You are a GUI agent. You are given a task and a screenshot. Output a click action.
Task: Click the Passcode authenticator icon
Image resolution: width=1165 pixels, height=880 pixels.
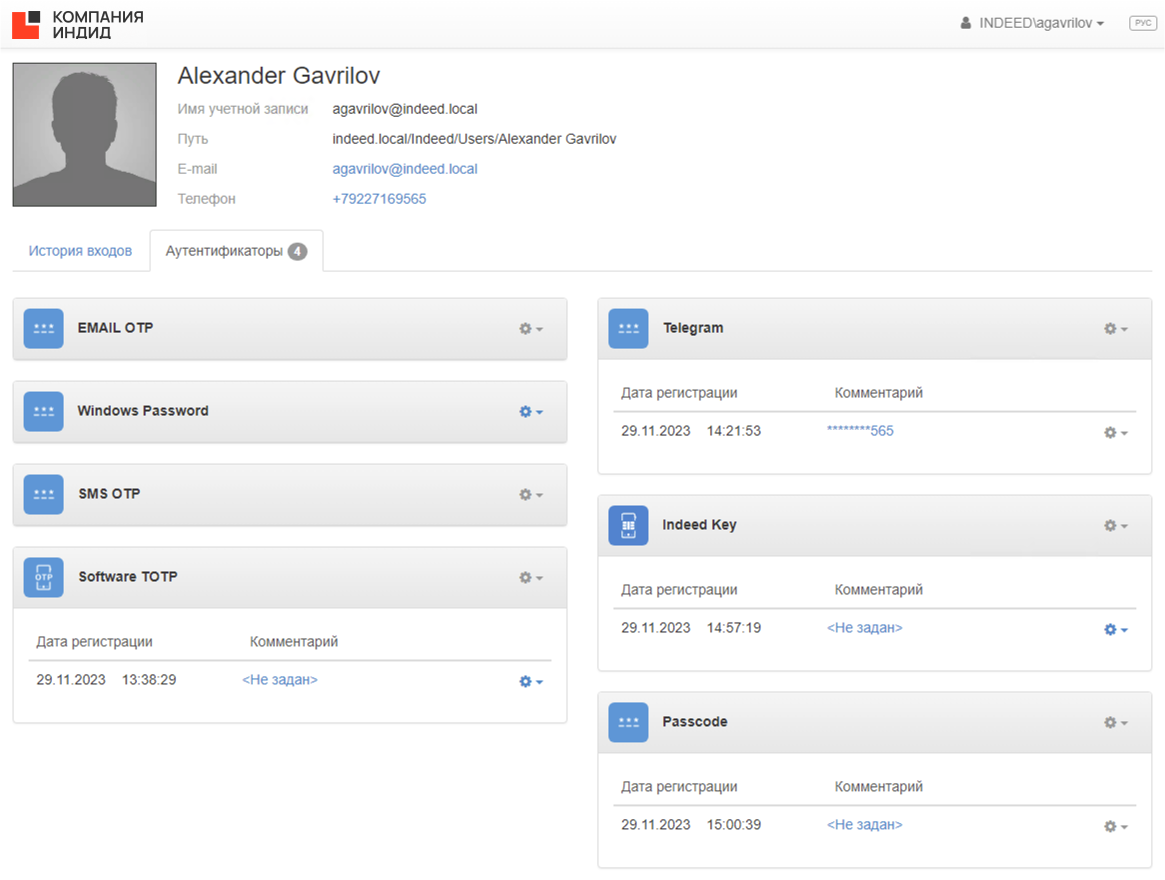629,722
